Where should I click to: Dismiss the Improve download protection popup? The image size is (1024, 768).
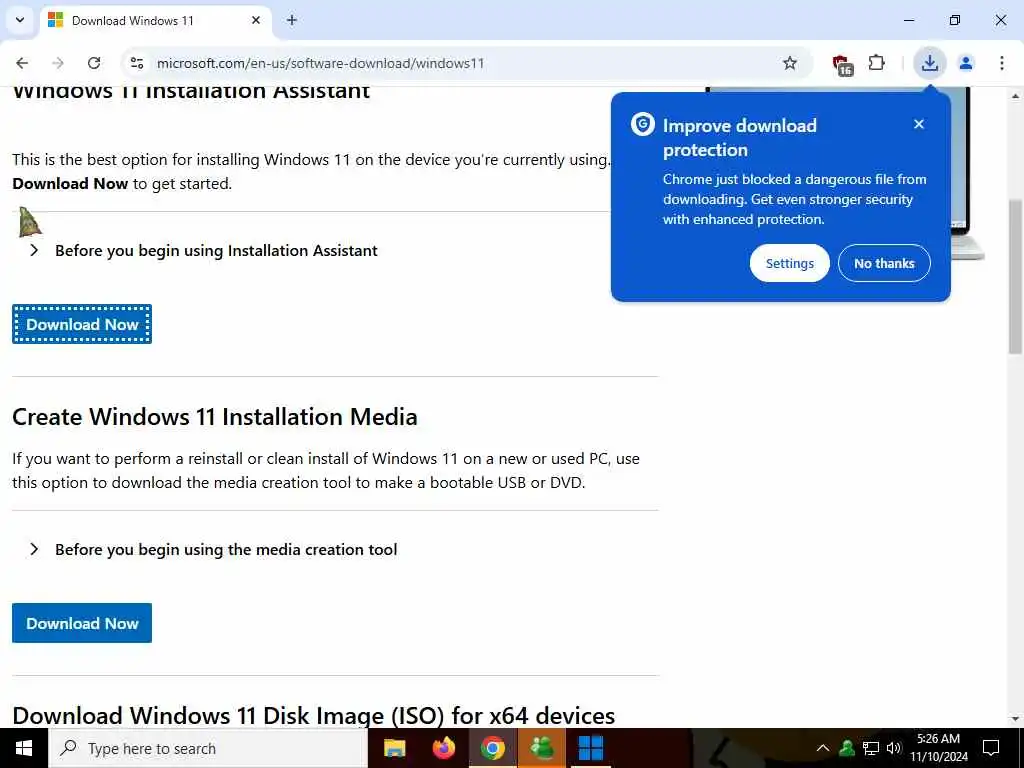pos(919,124)
